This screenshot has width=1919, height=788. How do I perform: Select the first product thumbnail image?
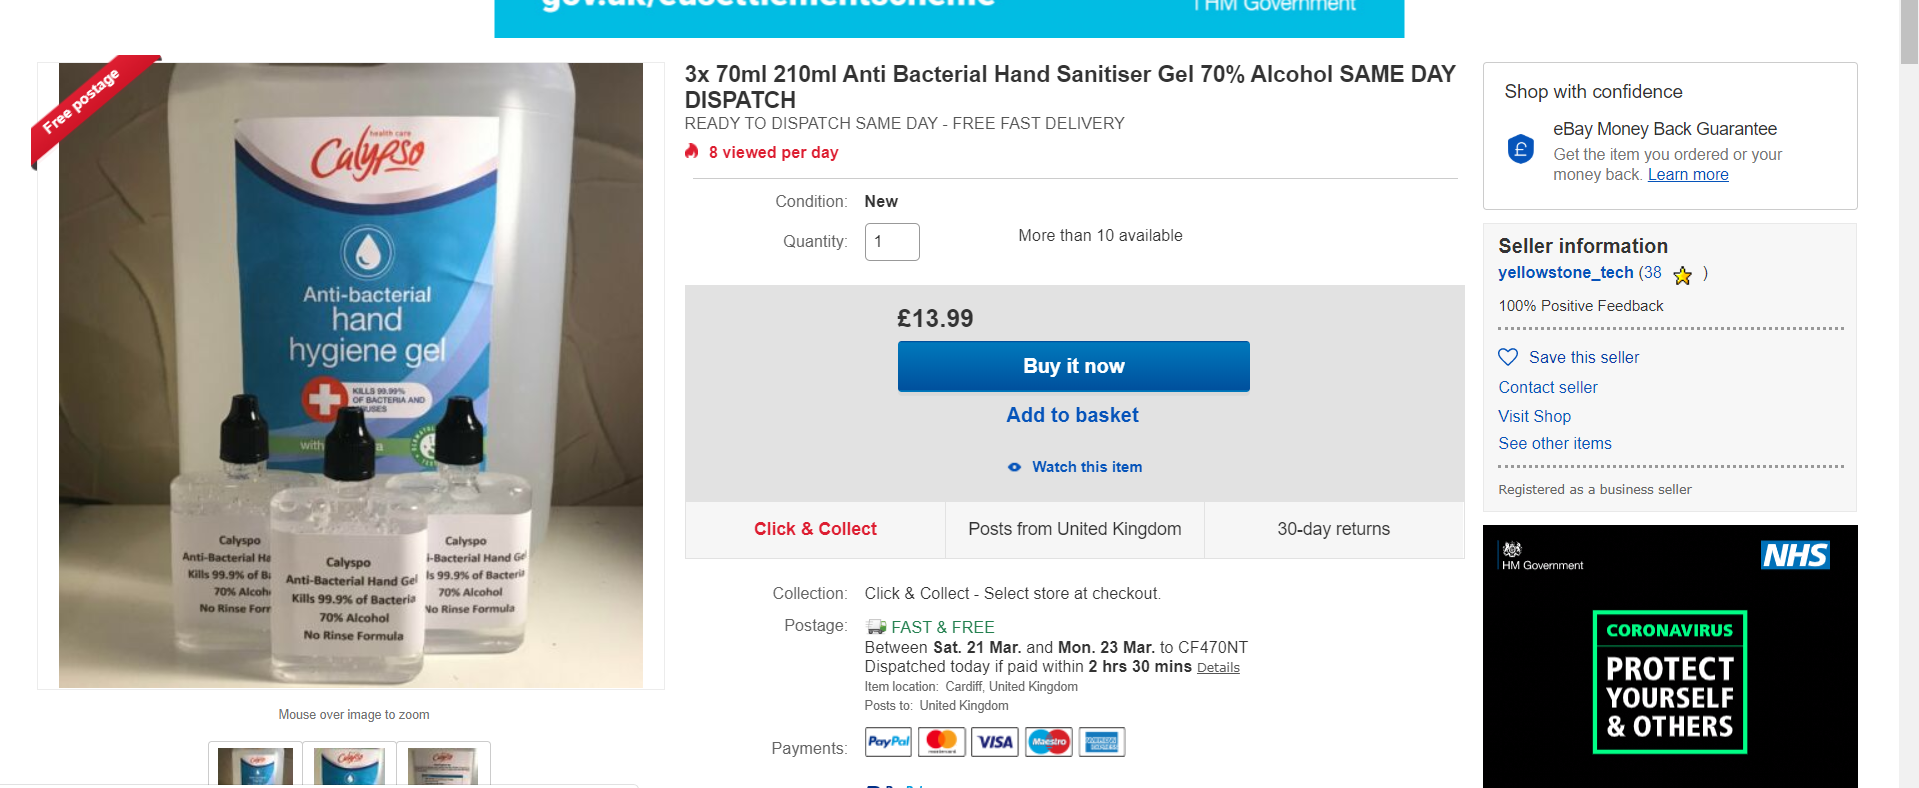(x=255, y=765)
